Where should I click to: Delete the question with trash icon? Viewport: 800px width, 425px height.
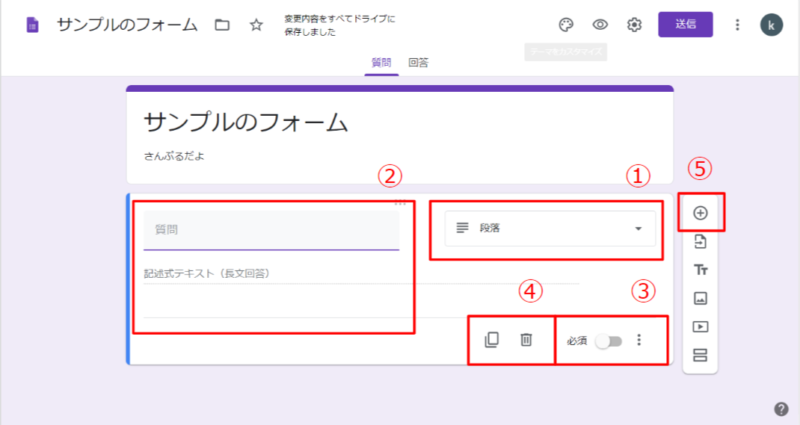point(526,340)
